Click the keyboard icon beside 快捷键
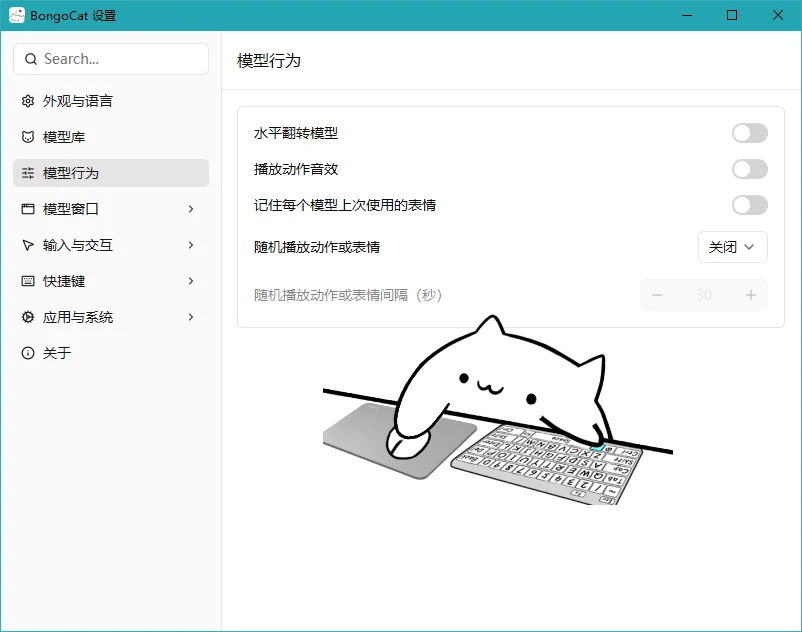 pyautogui.click(x=28, y=281)
